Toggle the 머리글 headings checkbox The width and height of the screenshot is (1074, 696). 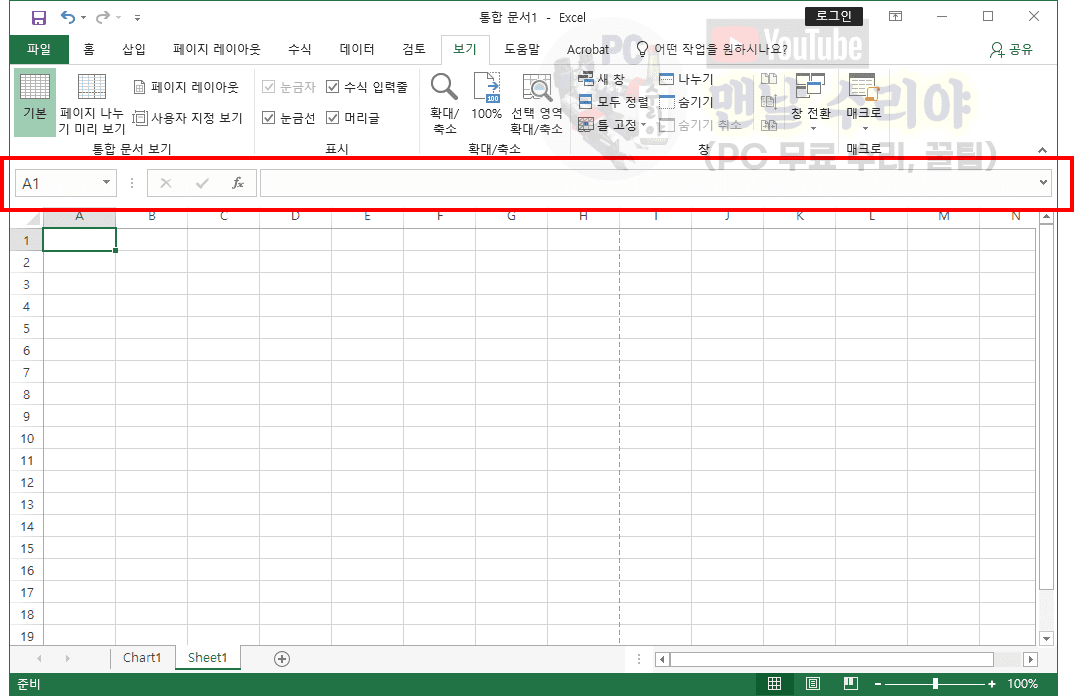[x=333, y=118]
